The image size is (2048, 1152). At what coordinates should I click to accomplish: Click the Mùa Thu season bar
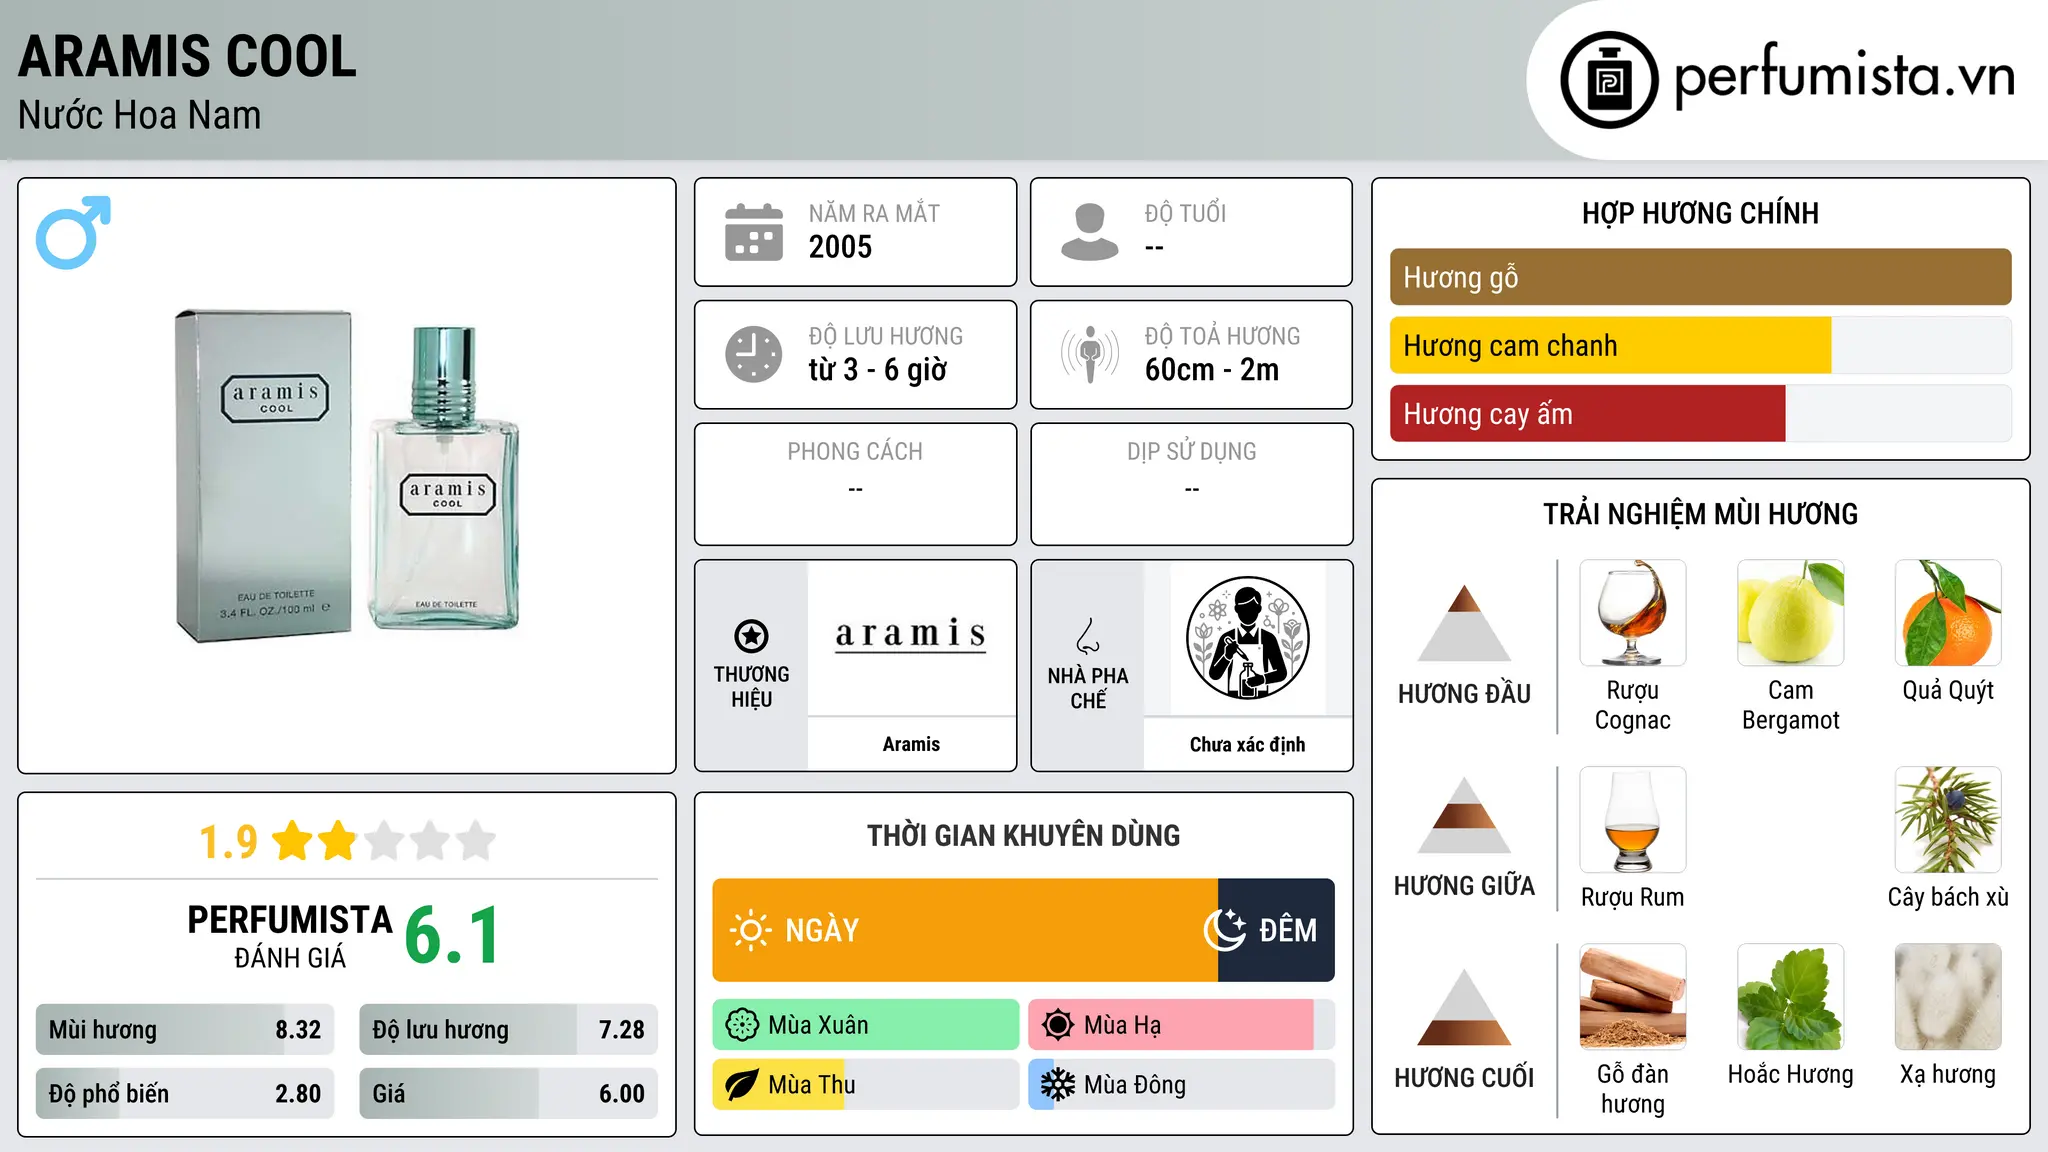[x=866, y=1085]
